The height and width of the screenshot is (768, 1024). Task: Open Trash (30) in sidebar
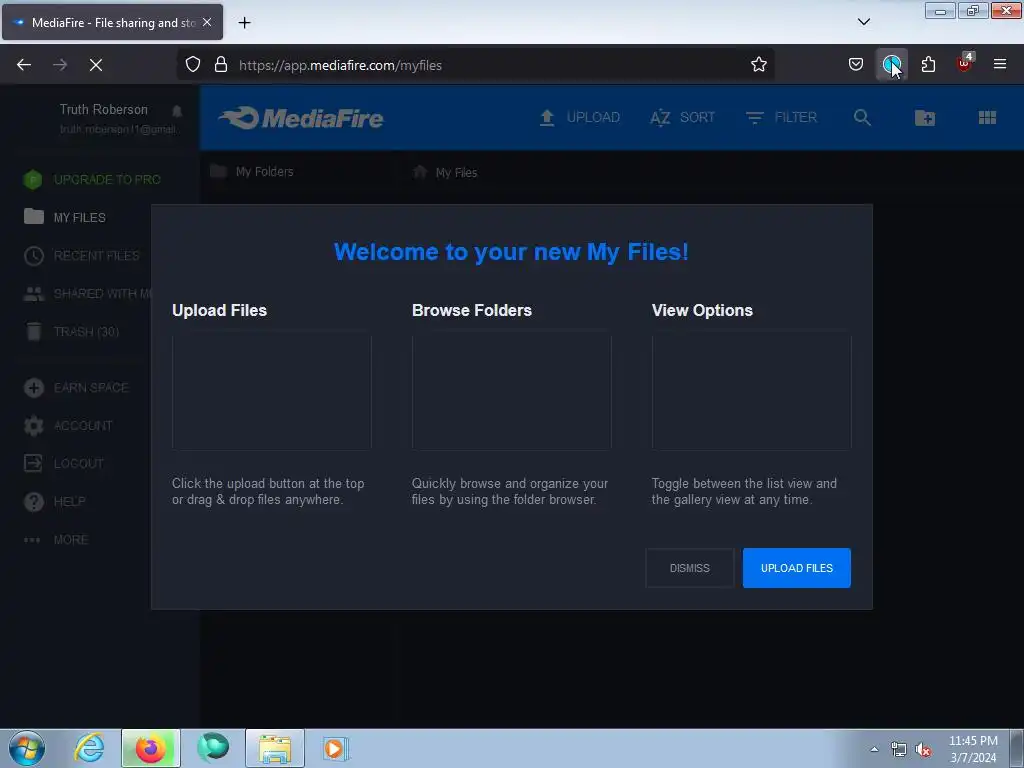coord(71,332)
